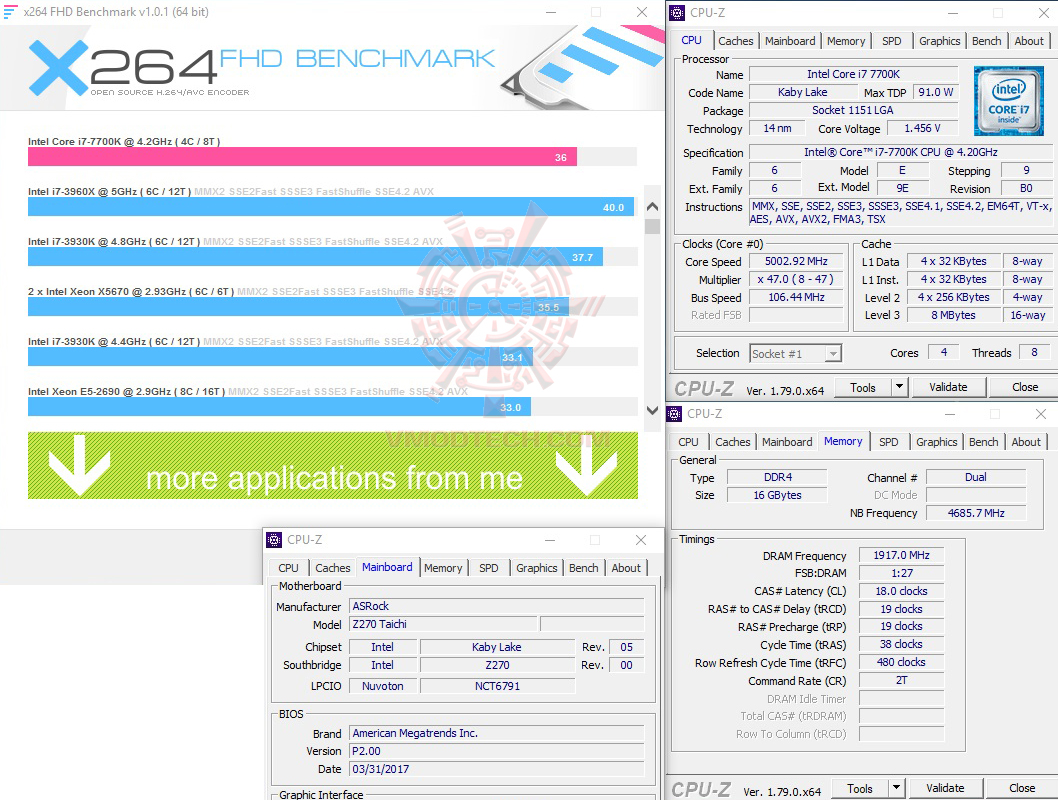
Task: Click the Core Speed value 5002.92 MHz
Action: (x=796, y=262)
